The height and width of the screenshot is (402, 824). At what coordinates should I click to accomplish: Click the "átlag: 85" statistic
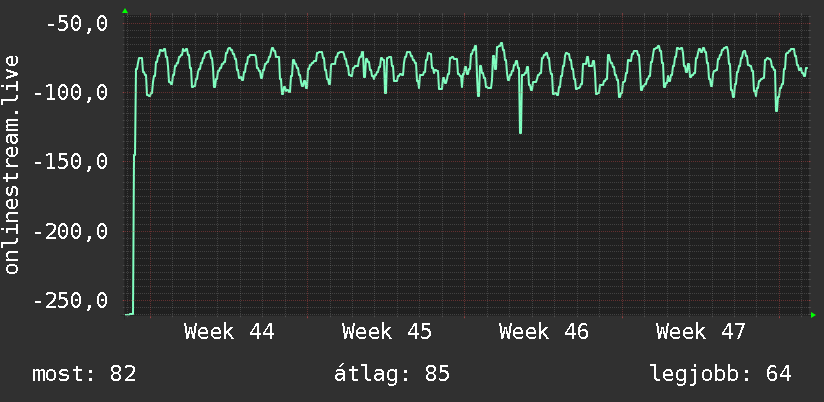click(x=392, y=374)
